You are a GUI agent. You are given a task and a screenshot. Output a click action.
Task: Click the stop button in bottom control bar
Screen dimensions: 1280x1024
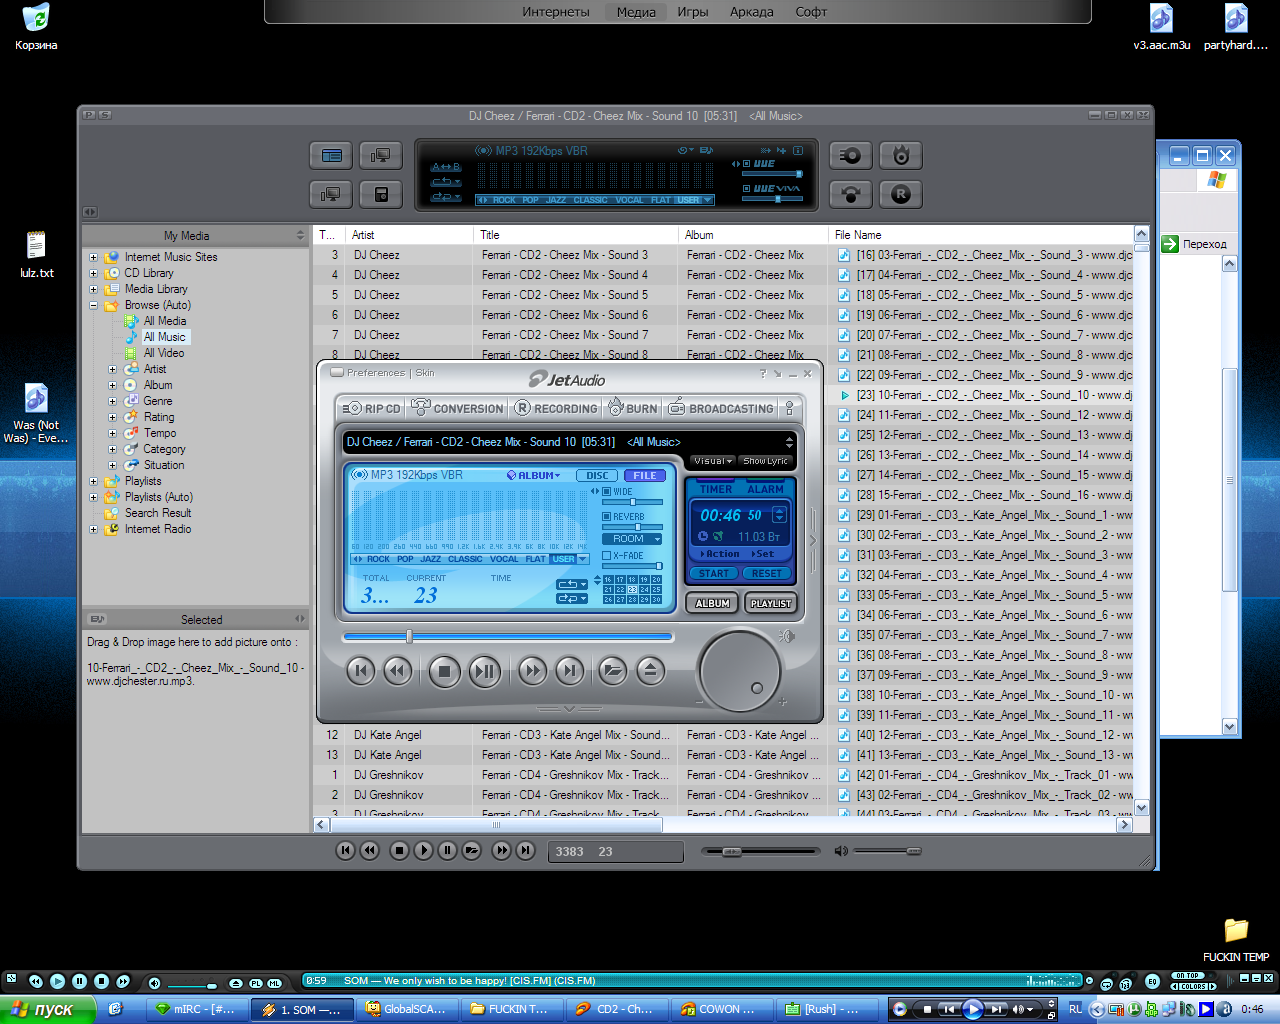click(399, 851)
